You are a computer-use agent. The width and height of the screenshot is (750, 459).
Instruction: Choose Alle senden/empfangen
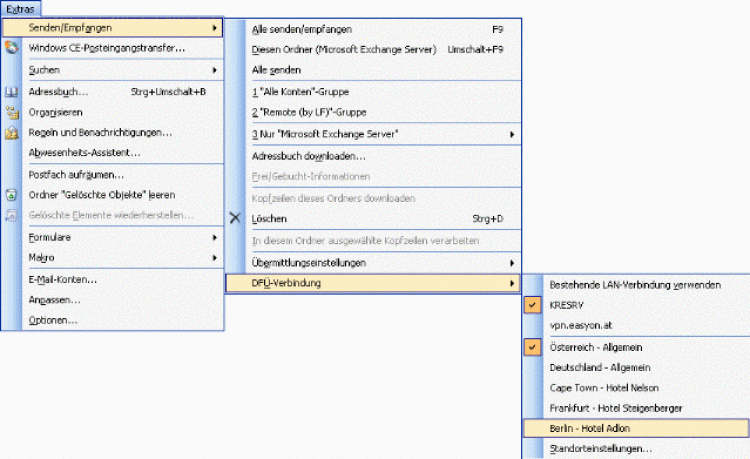click(301, 29)
